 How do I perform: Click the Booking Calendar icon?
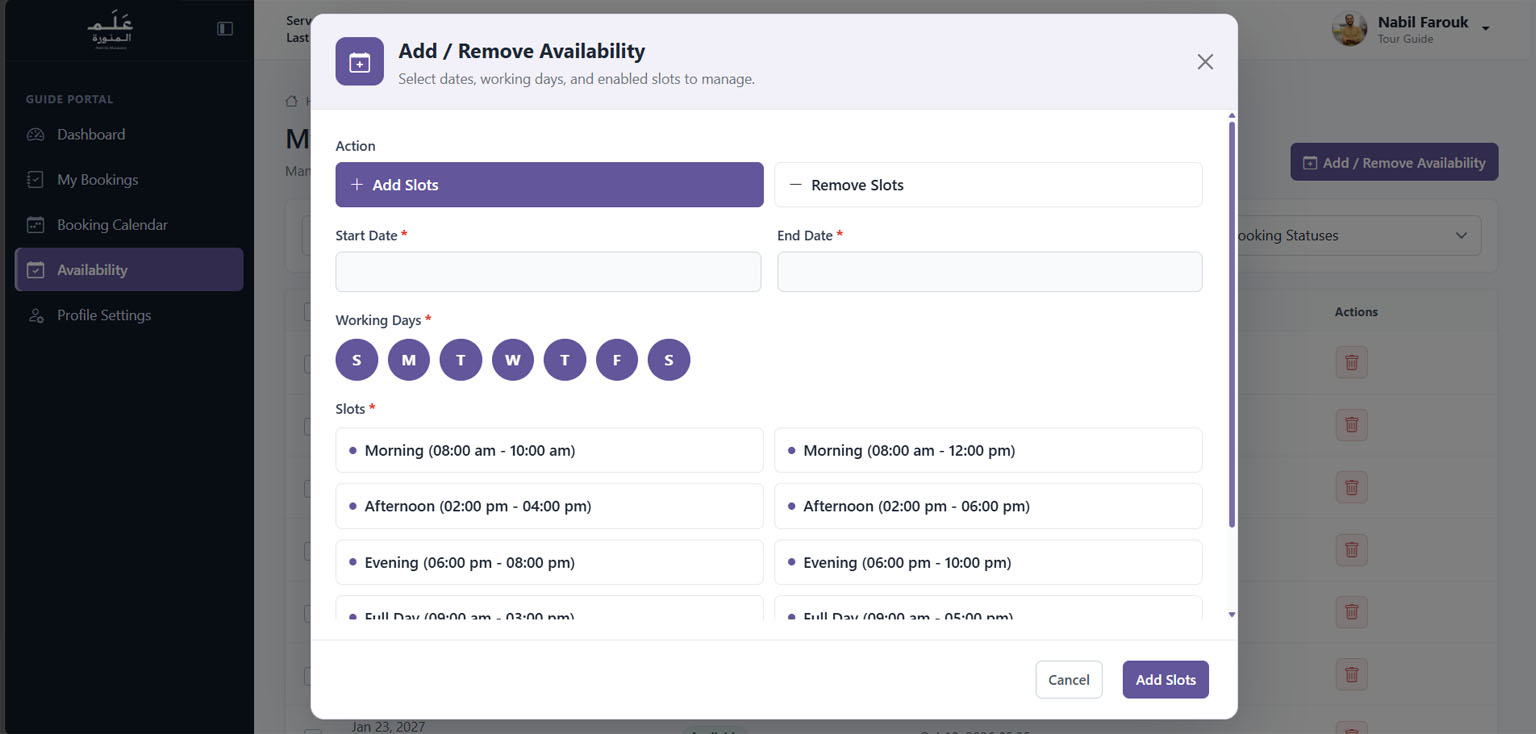tap(36, 225)
